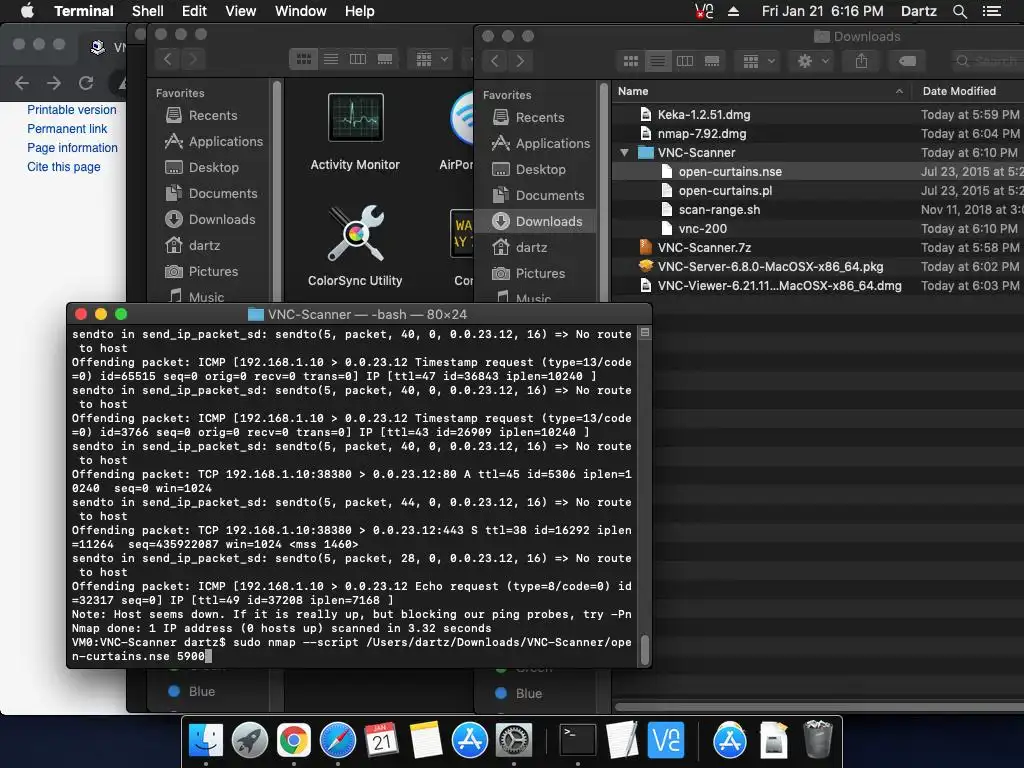Click eject icon in menu bar
Viewport: 1024px width, 768px height.
733,11
